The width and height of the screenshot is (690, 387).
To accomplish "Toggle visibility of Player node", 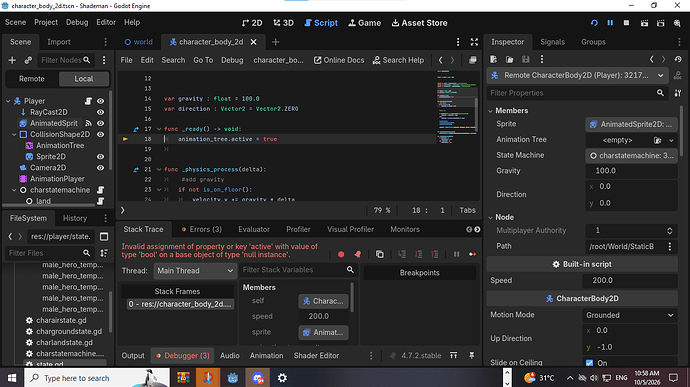I will click(x=100, y=101).
